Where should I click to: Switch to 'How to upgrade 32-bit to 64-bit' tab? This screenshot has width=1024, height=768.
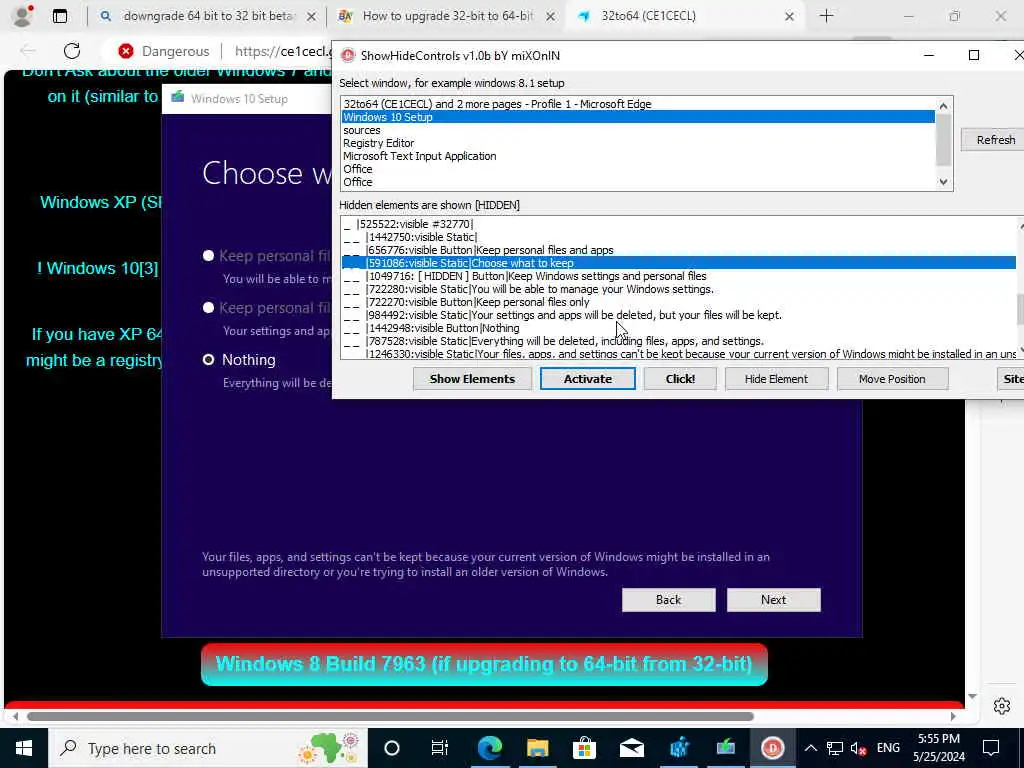pos(446,16)
